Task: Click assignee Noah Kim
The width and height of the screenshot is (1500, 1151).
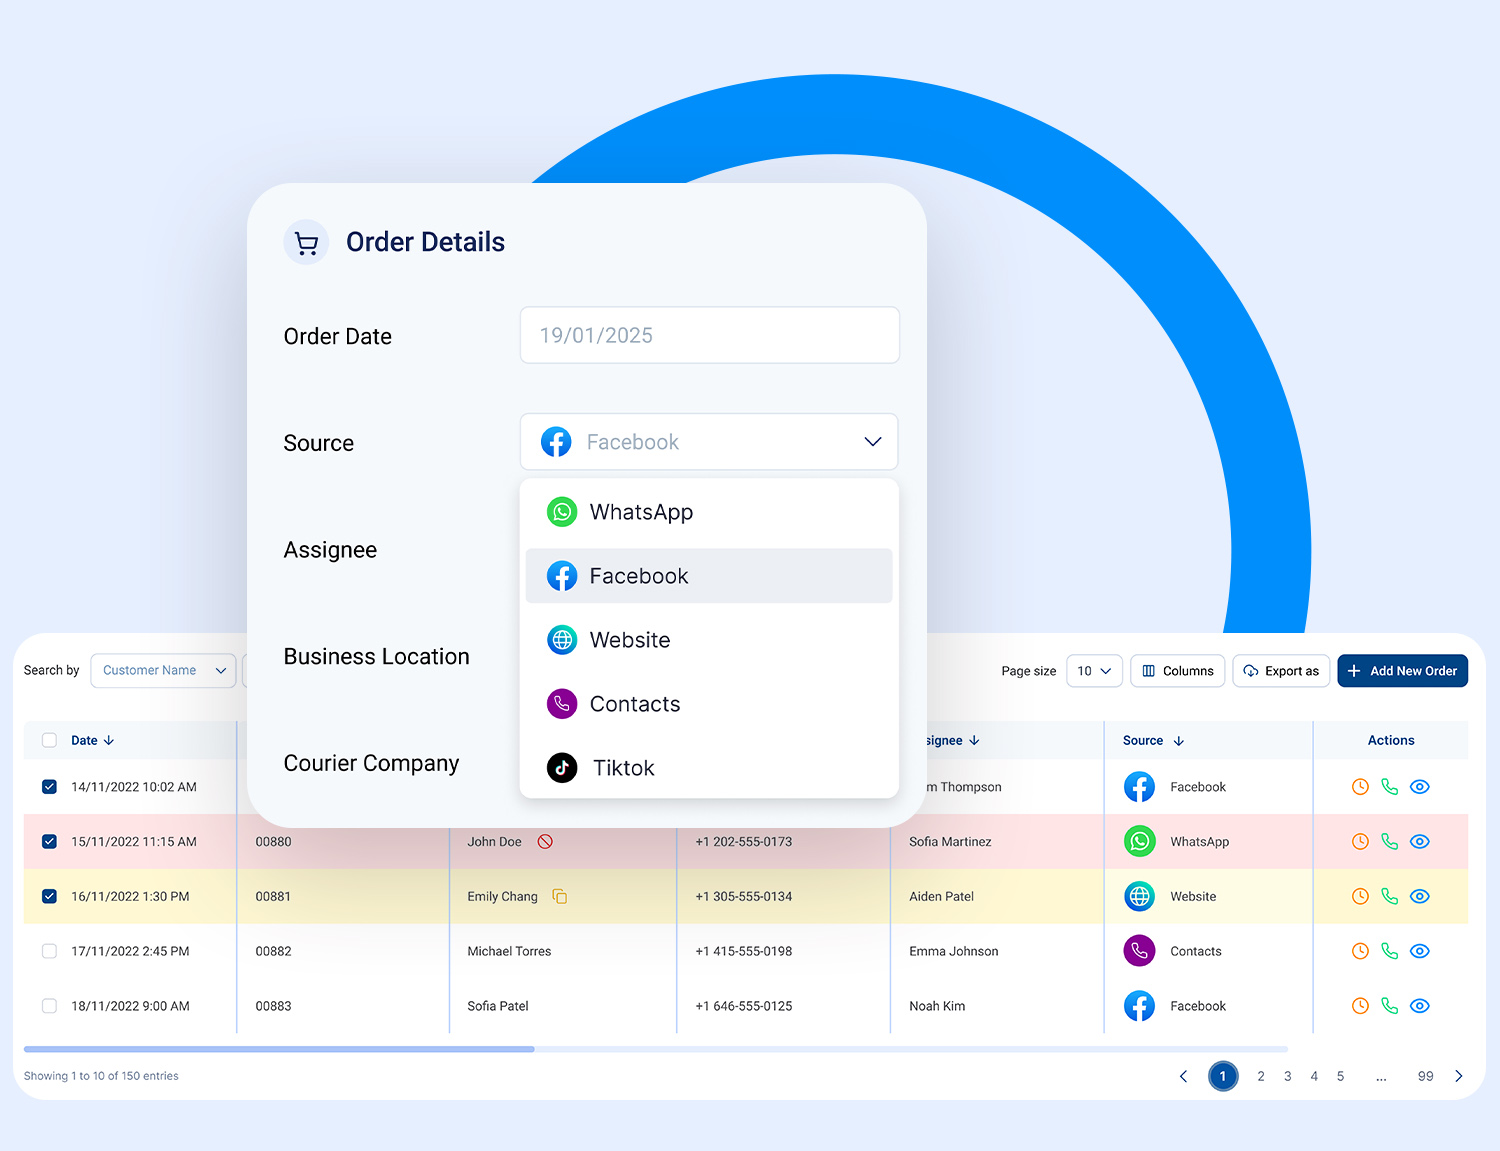Action: [937, 1006]
